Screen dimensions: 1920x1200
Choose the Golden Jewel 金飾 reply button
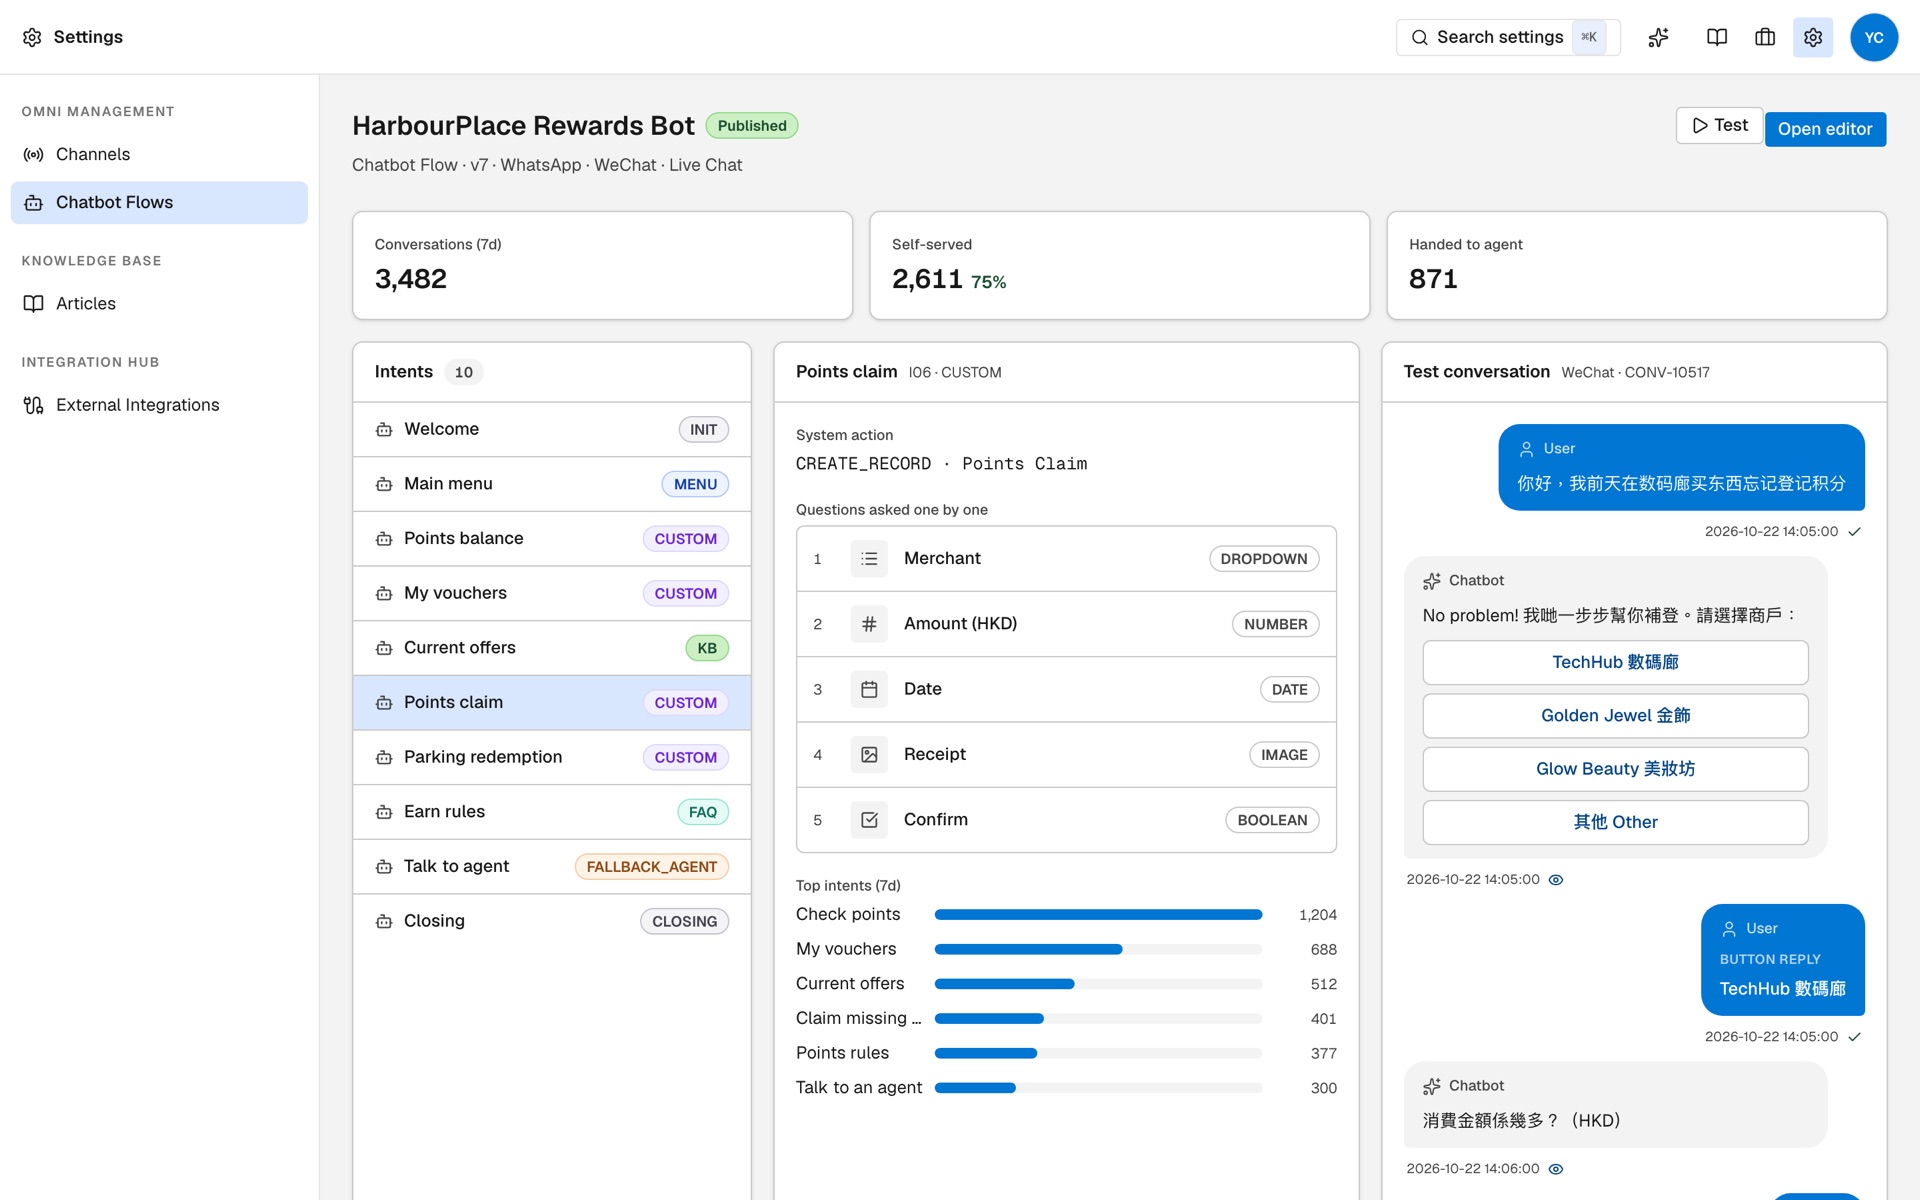[x=1615, y=715]
